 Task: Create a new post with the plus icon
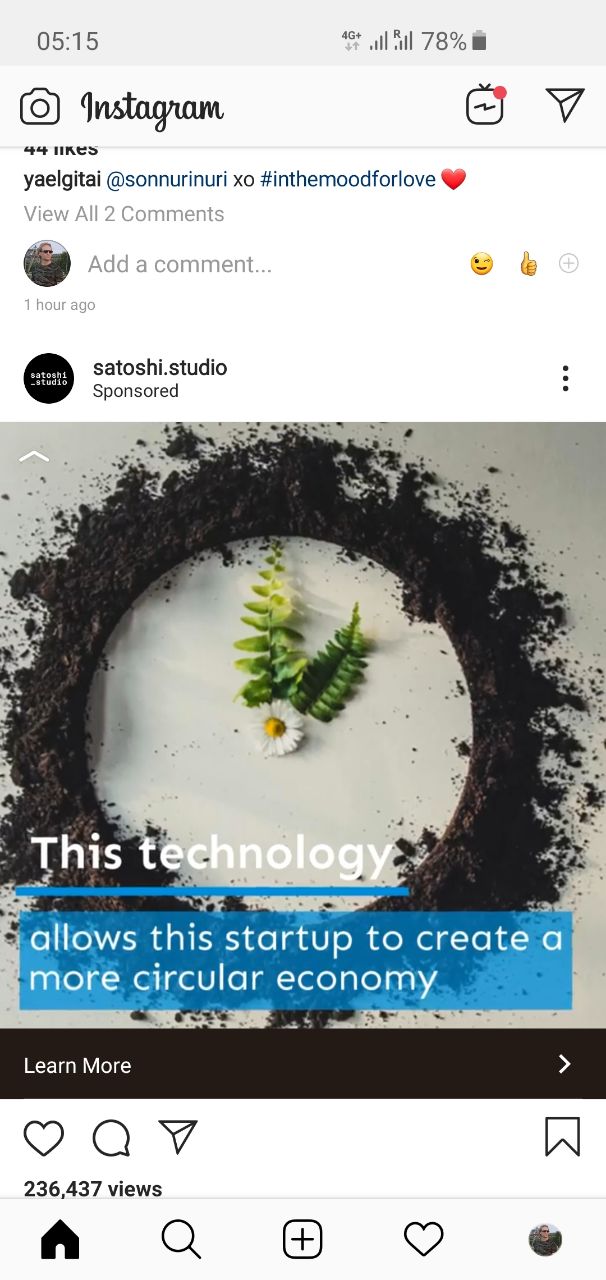(302, 1240)
